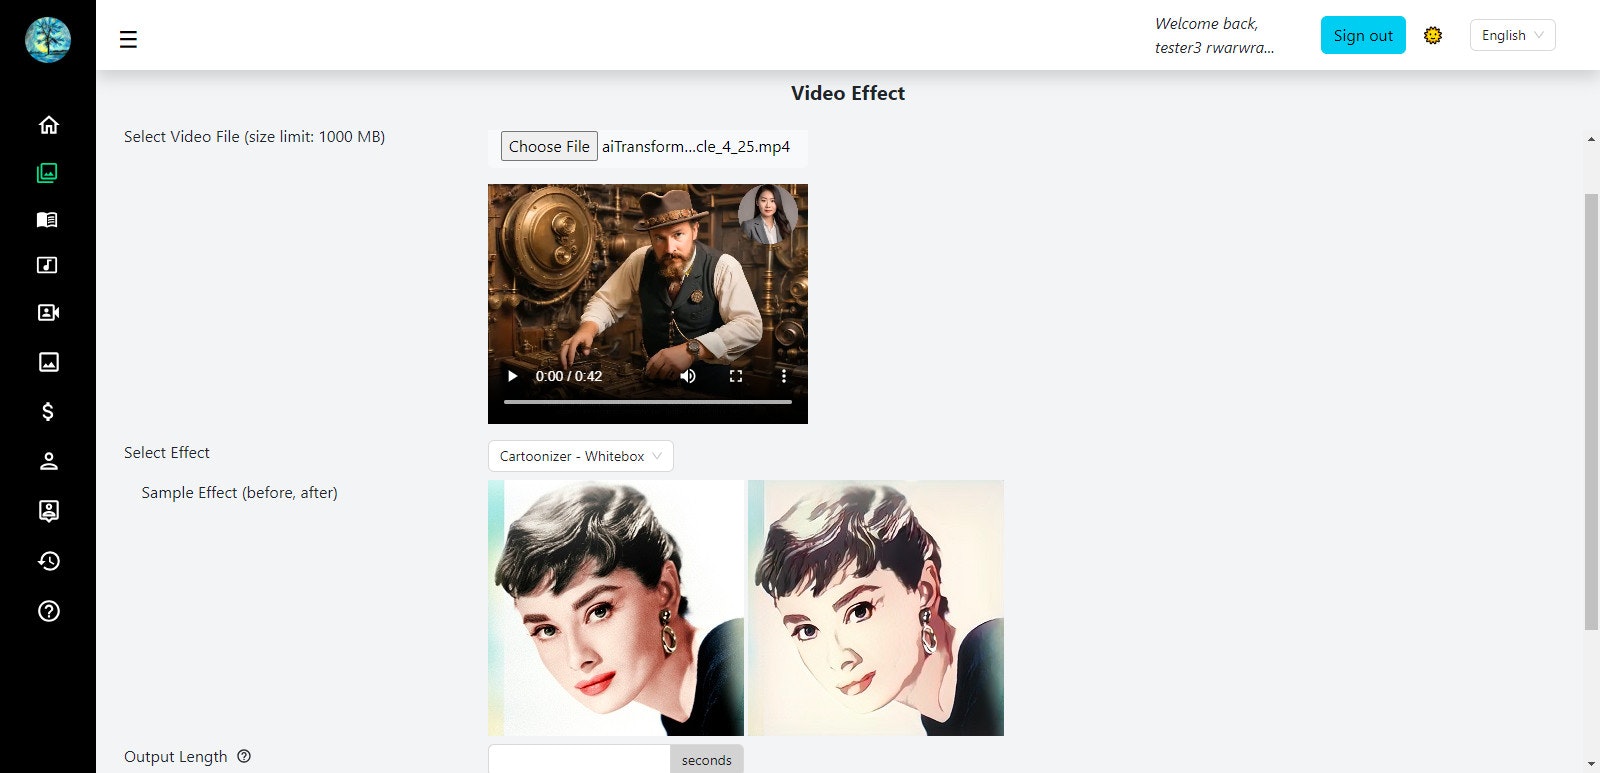The width and height of the screenshot is (1600, 773).
Task: Open the home page from sidebar
Action: [x=48, y=124]
